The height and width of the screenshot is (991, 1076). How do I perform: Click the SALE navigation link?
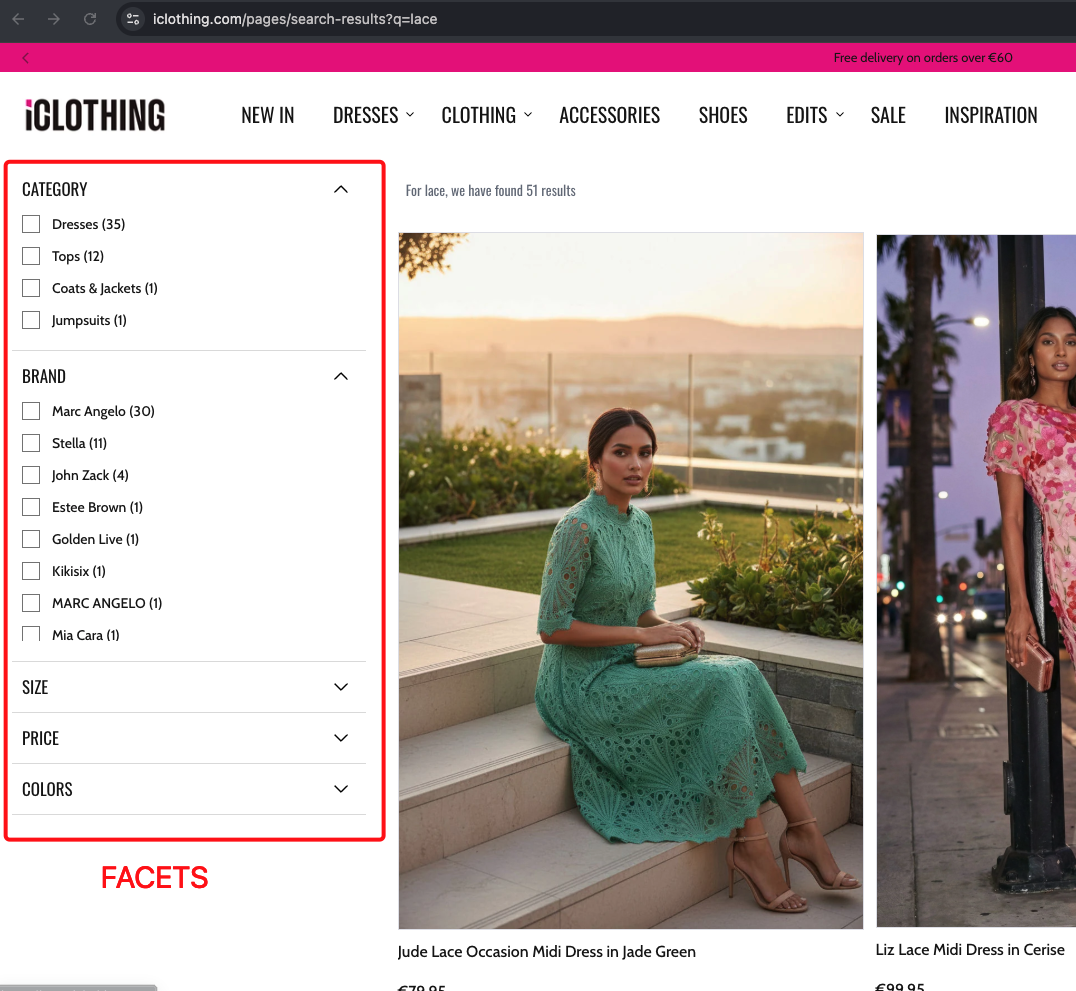[888, 115]
